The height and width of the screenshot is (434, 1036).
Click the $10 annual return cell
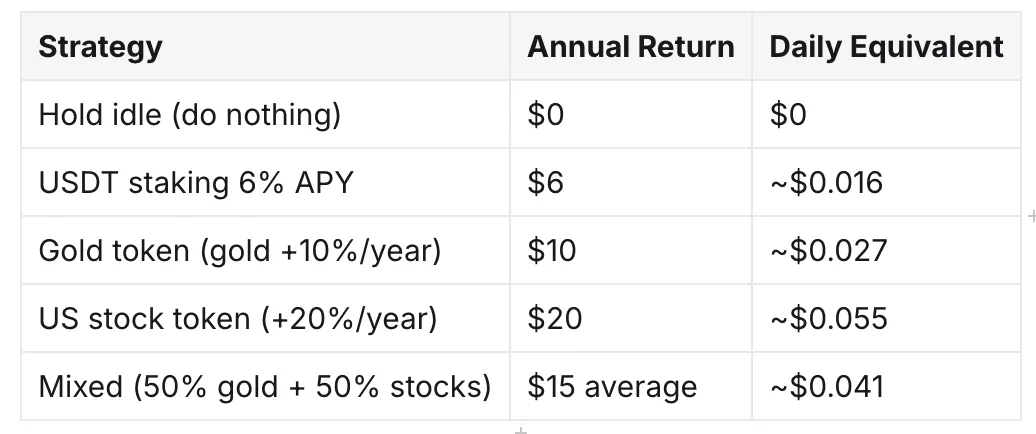coord(630,250)
